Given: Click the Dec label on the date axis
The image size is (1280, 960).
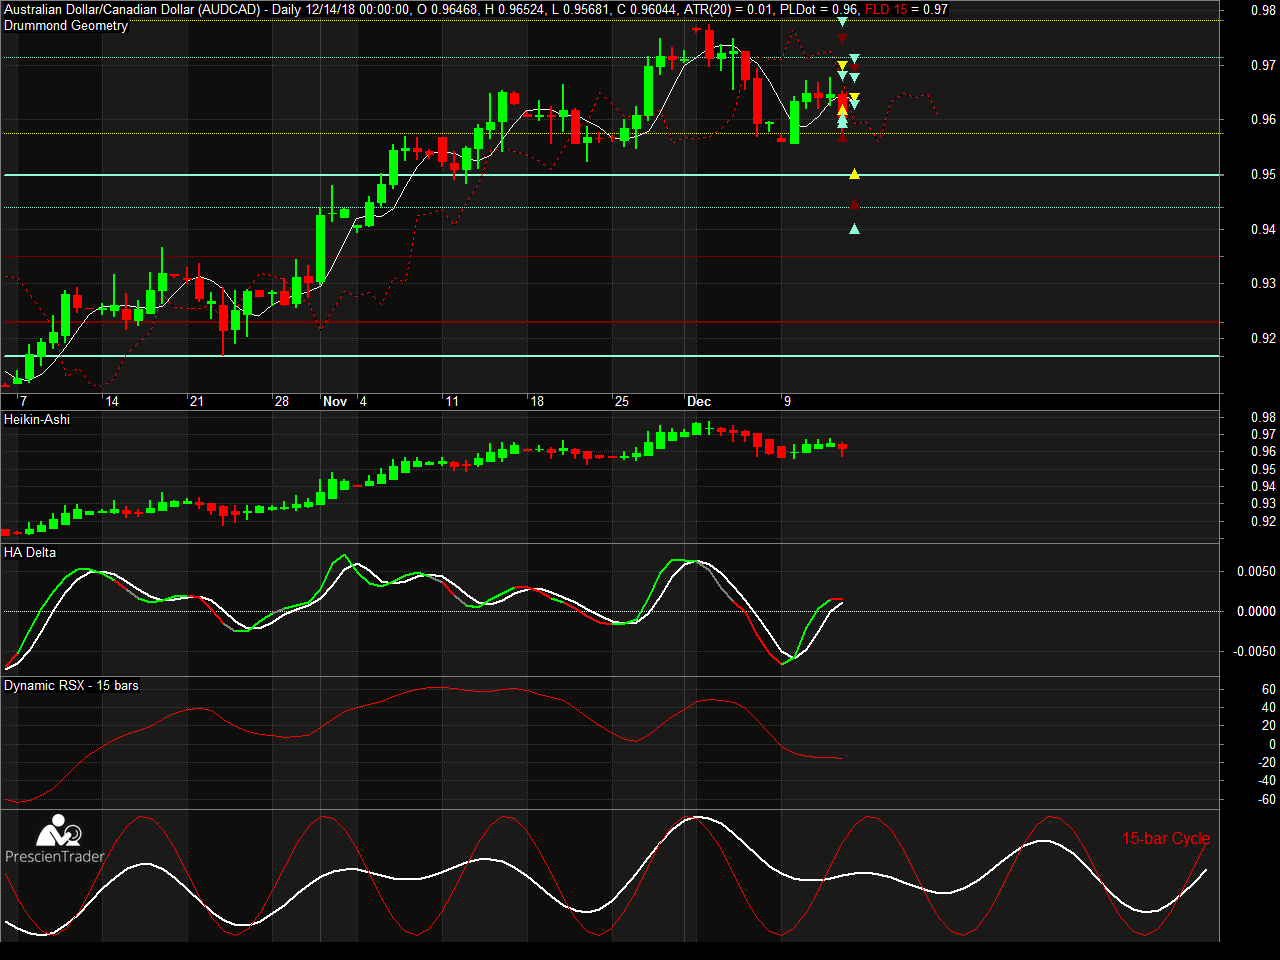Looking at the screenshot, I should click(x=699, y=402).
